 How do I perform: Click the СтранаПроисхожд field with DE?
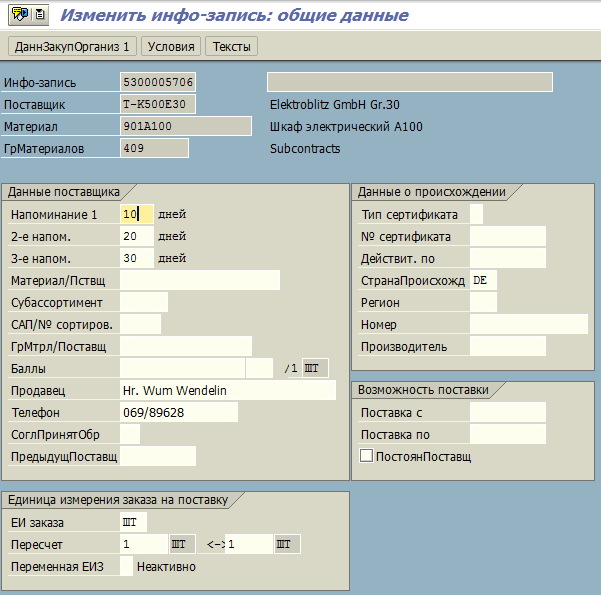(483, 280)
